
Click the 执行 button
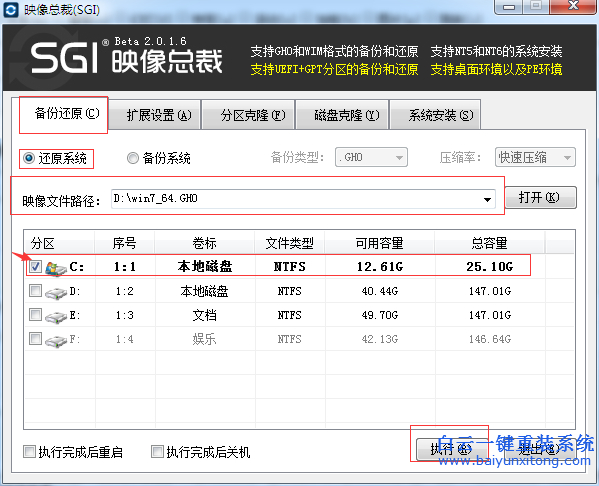[x=451, y=449]
